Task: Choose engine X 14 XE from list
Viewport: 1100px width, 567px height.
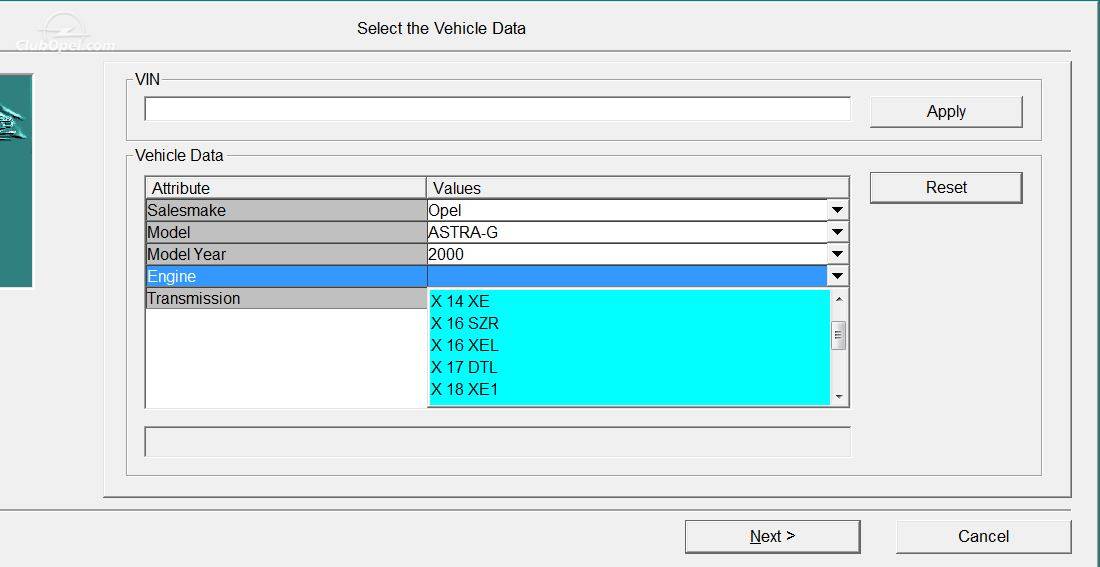Action: coord(629,302)
